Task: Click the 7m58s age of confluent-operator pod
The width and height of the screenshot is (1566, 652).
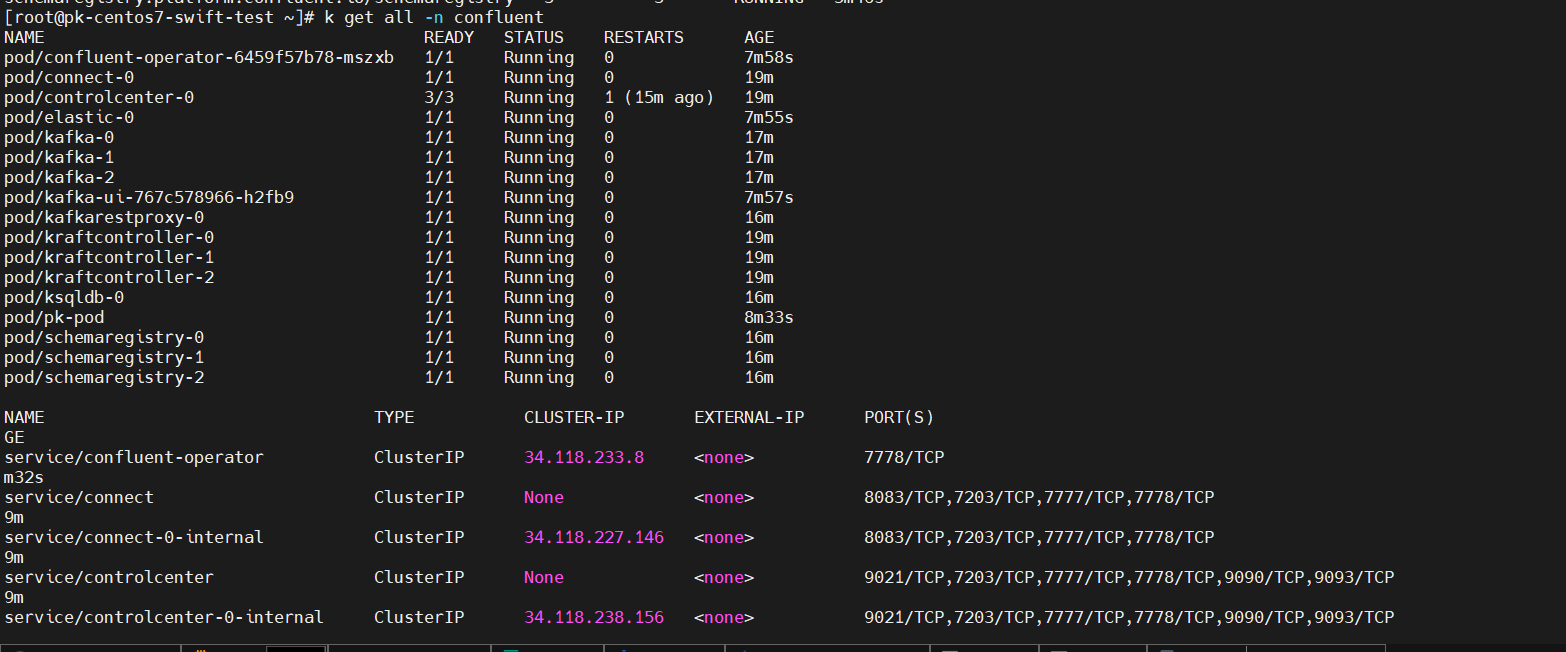Action: (769, 57)
